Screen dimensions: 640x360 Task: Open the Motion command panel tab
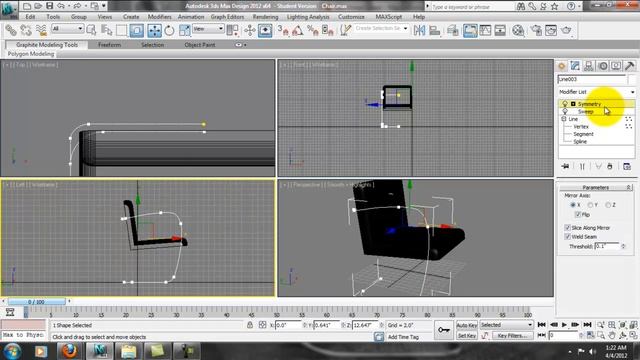tap(602, 66)
